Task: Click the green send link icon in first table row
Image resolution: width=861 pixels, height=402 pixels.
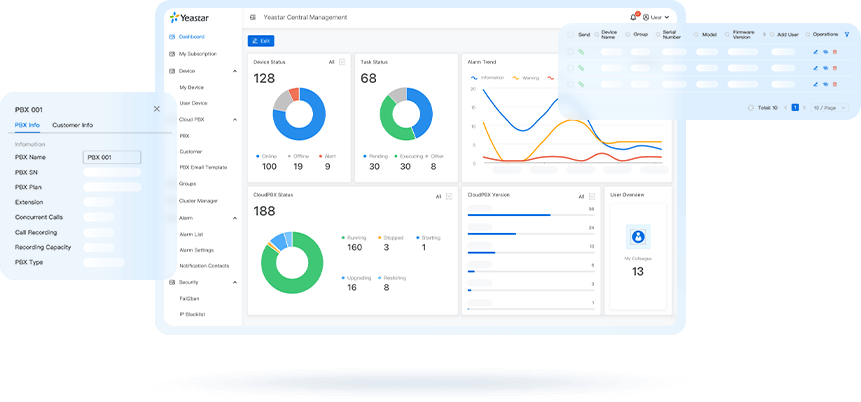Action: (582, 52)
